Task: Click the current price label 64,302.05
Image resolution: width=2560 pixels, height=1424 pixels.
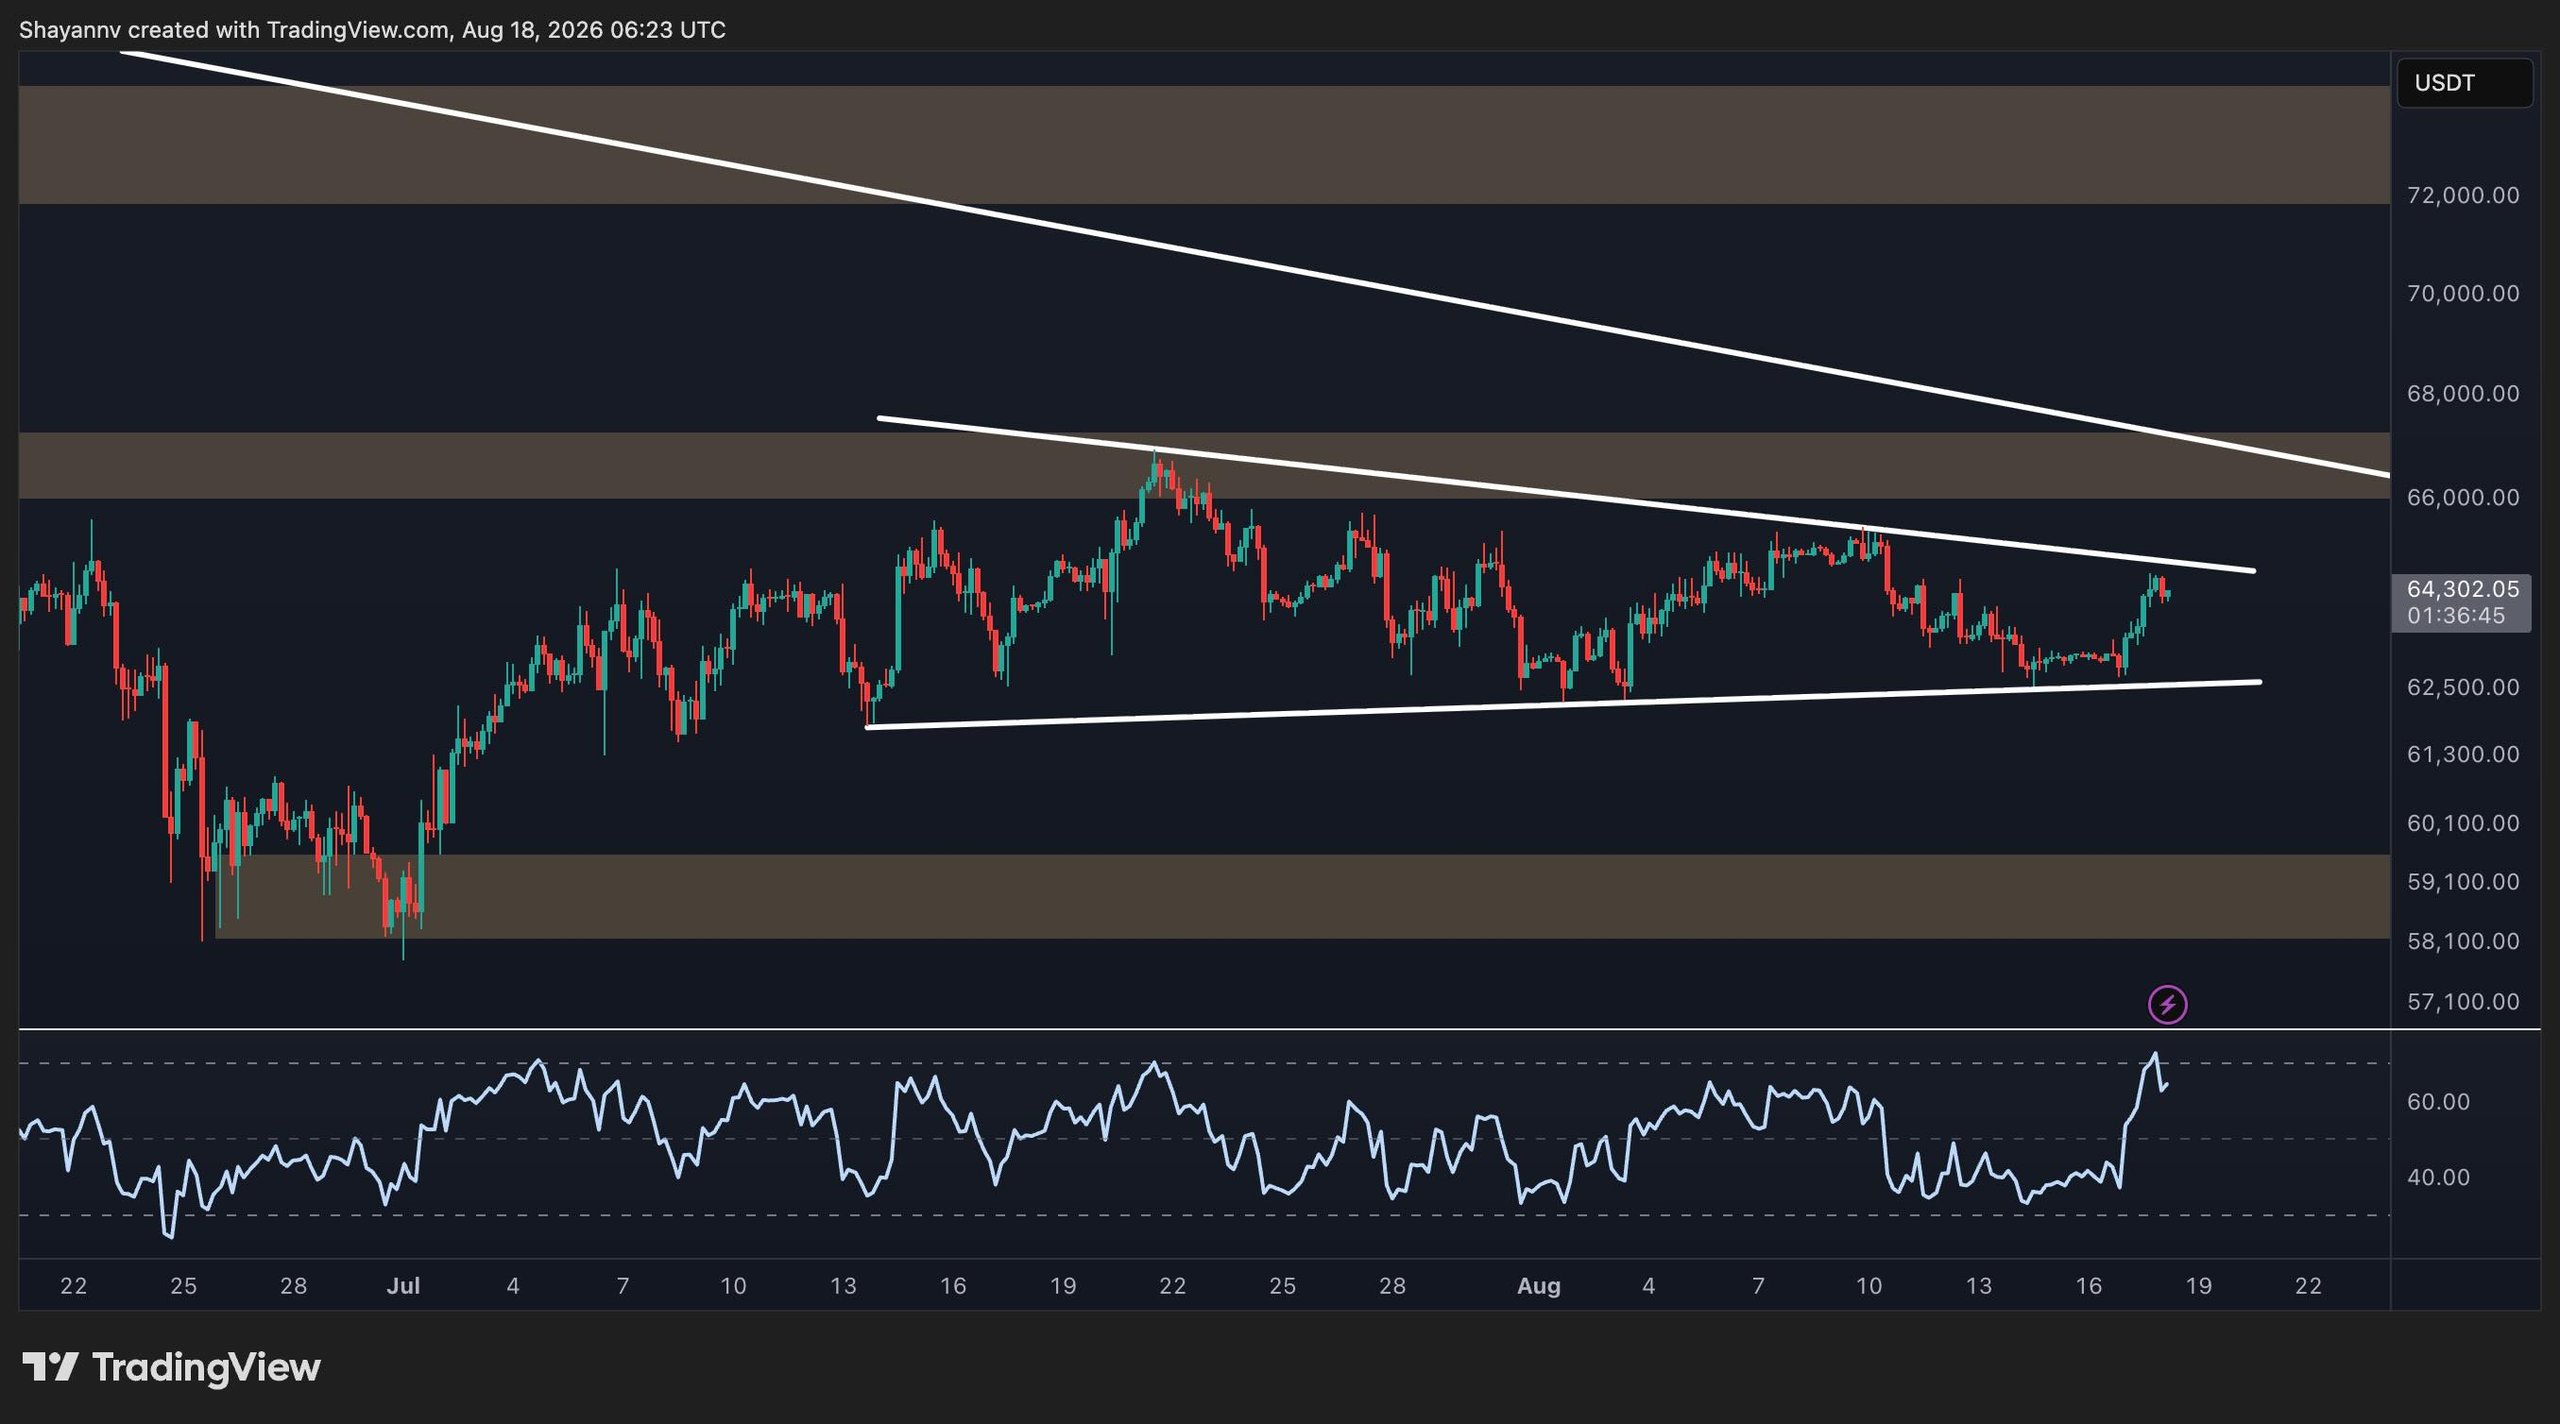Action: [2462, 589]
